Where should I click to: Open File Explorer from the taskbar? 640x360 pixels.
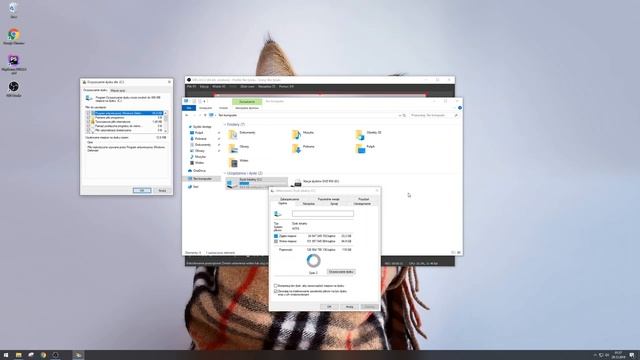point(18,355)
